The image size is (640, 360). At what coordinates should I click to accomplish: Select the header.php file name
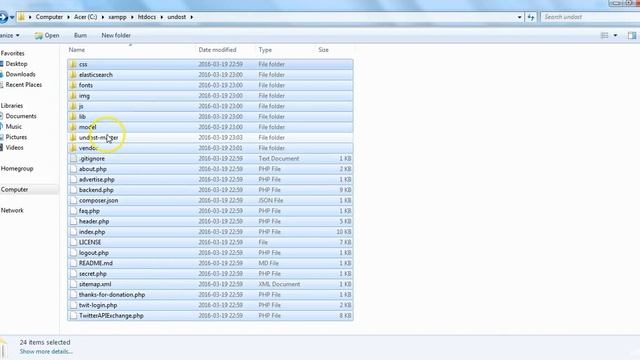pyautogui.click(x=94, y=222)
